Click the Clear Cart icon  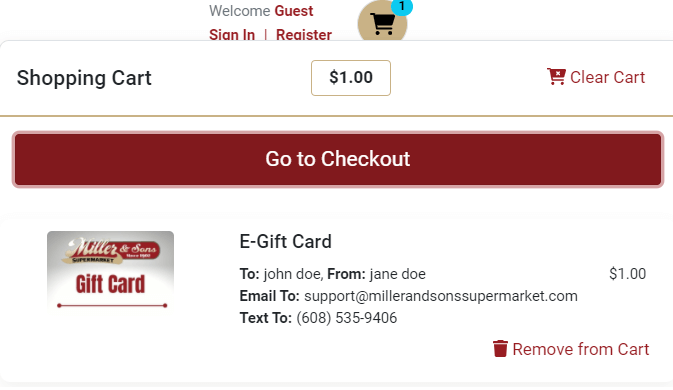pyautogui.click(x=556, y=77)
